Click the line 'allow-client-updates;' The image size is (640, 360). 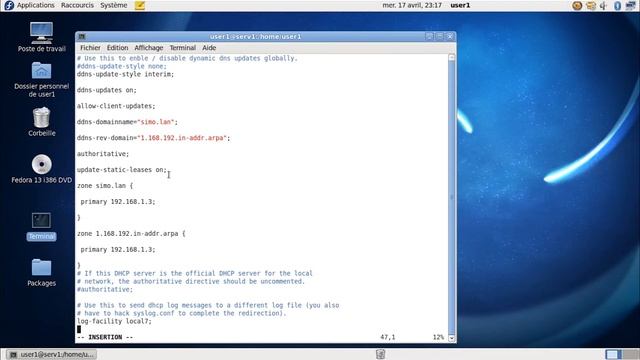[x=116, y=106]
